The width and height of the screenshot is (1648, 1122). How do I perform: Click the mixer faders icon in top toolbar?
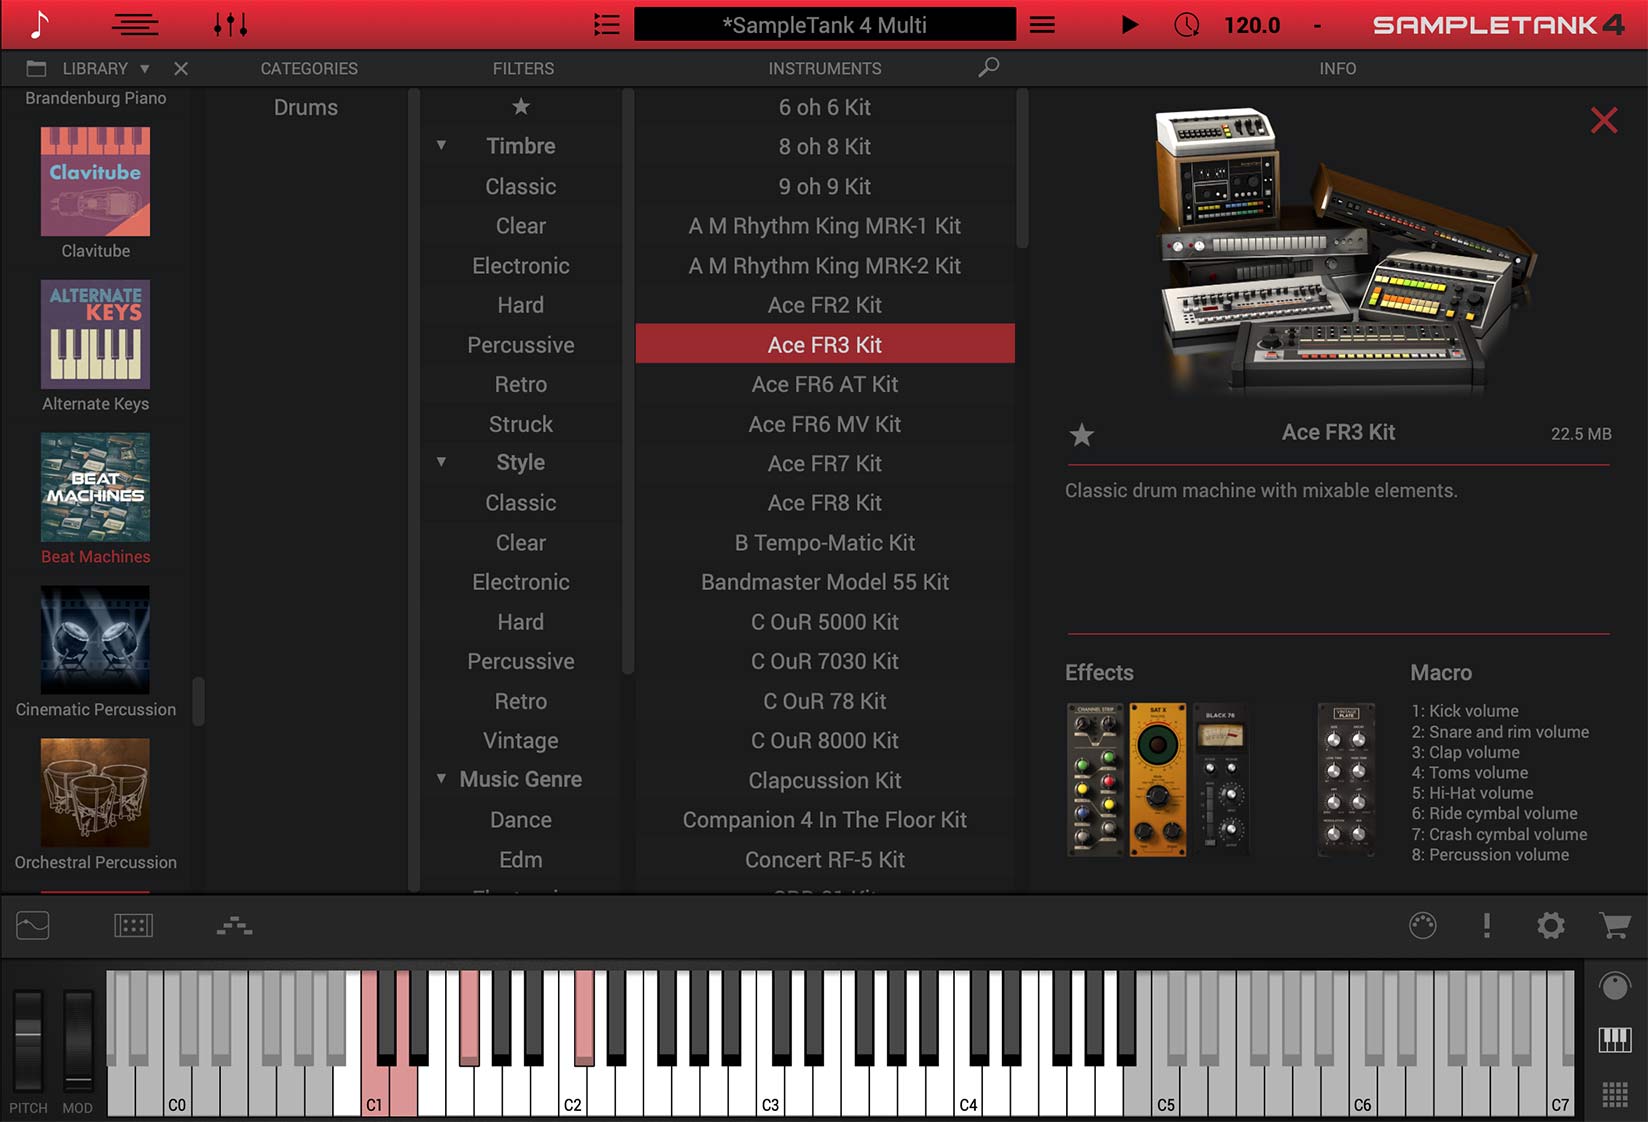(x=230, y=24)
